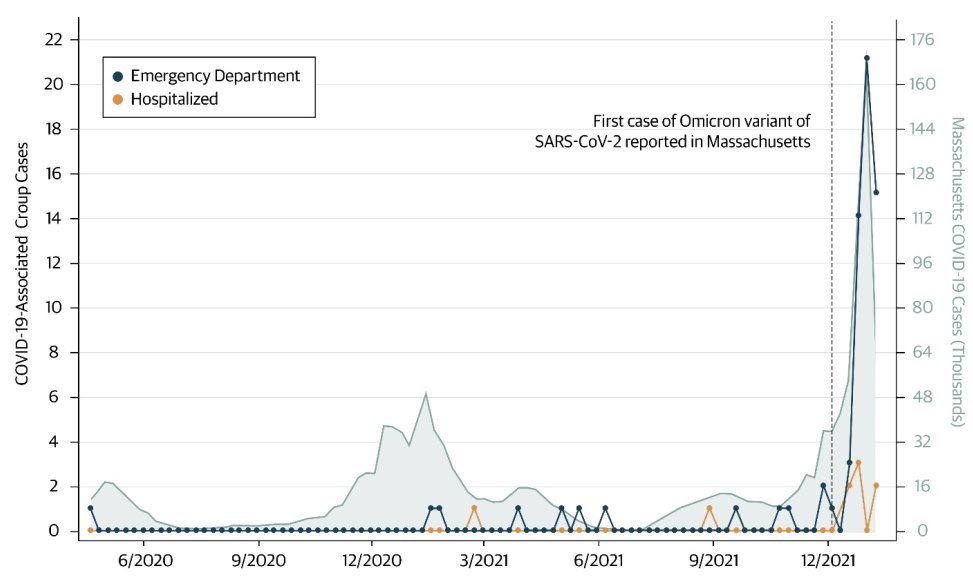Click the final orange Hospitalized data point
973x584 pixels.
point(876,486)
